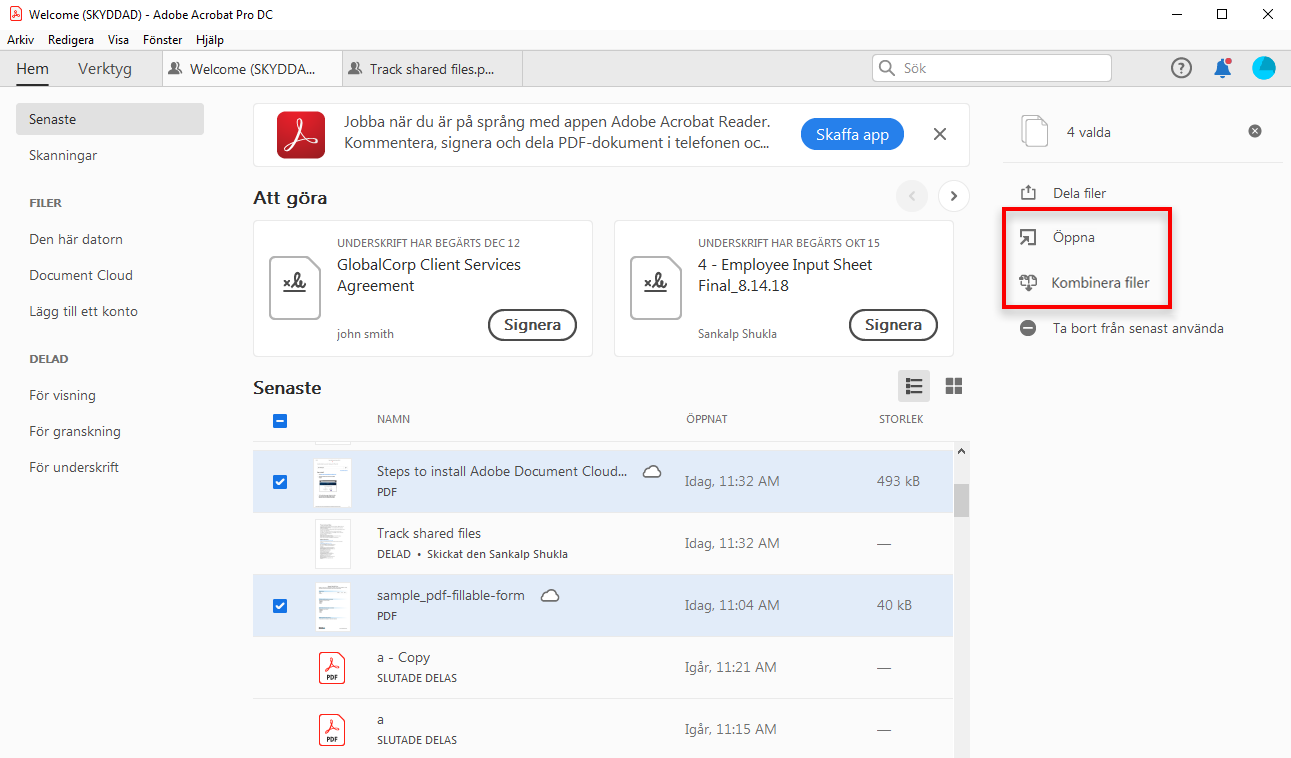
Task: Click the Kombinera filer icon
Action: coord(1028,283)
